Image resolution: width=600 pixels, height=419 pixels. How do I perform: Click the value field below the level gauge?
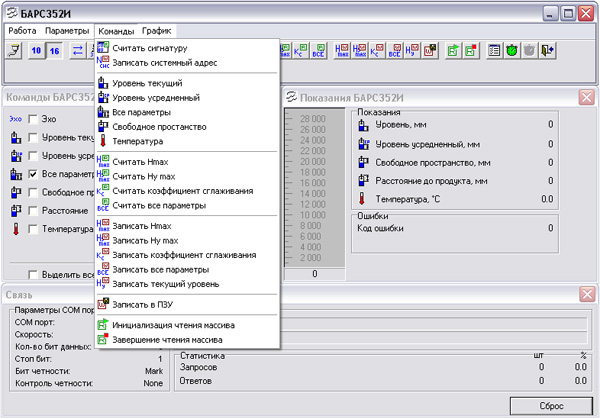[315, 274]
